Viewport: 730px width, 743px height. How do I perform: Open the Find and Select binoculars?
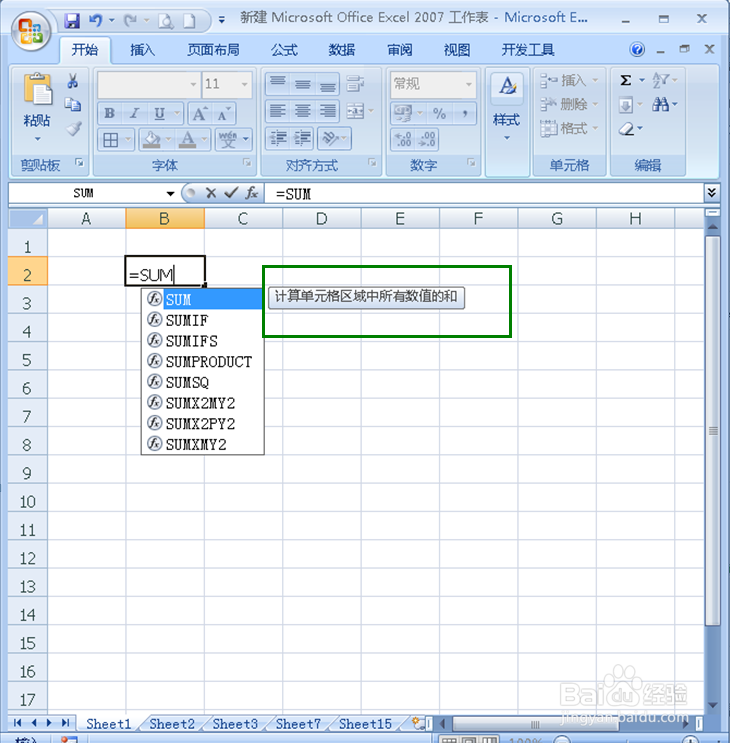[x=660, y=104]
